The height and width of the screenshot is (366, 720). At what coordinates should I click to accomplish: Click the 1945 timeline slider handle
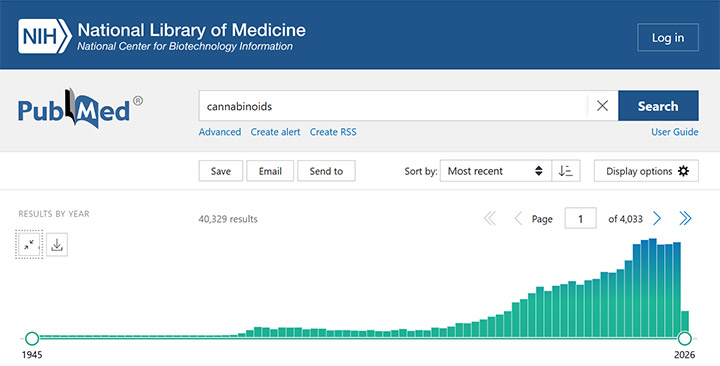pyautogui.click(x=32, y=339)
